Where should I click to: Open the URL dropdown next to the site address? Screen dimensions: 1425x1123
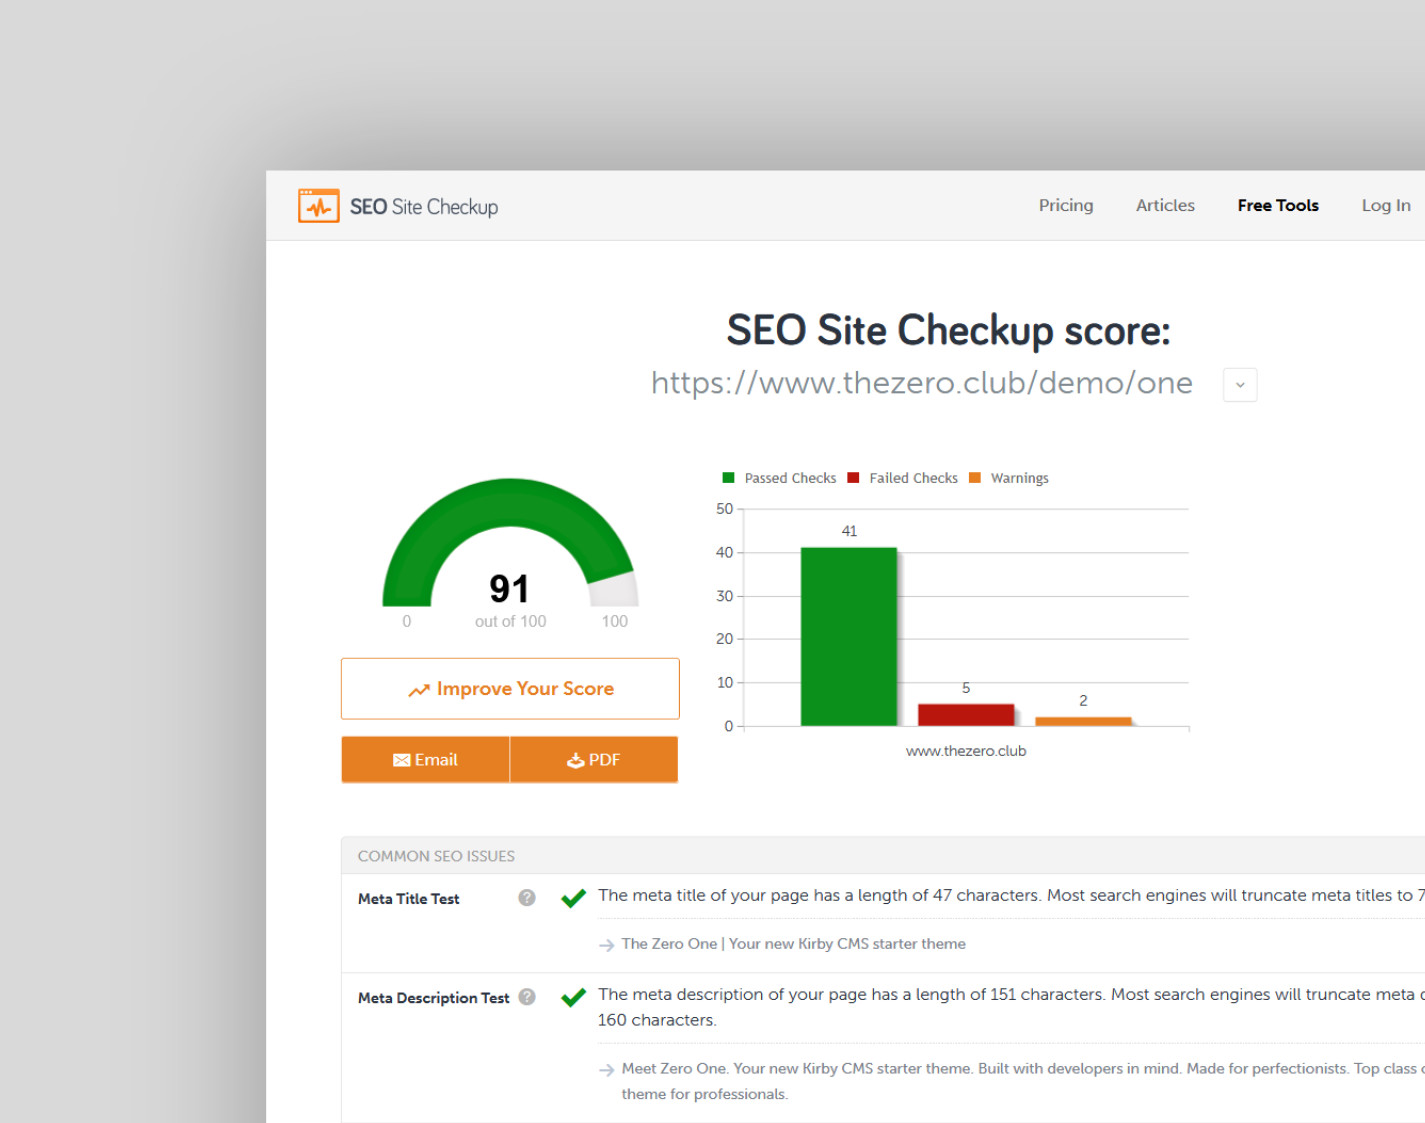pos(1240,385)
